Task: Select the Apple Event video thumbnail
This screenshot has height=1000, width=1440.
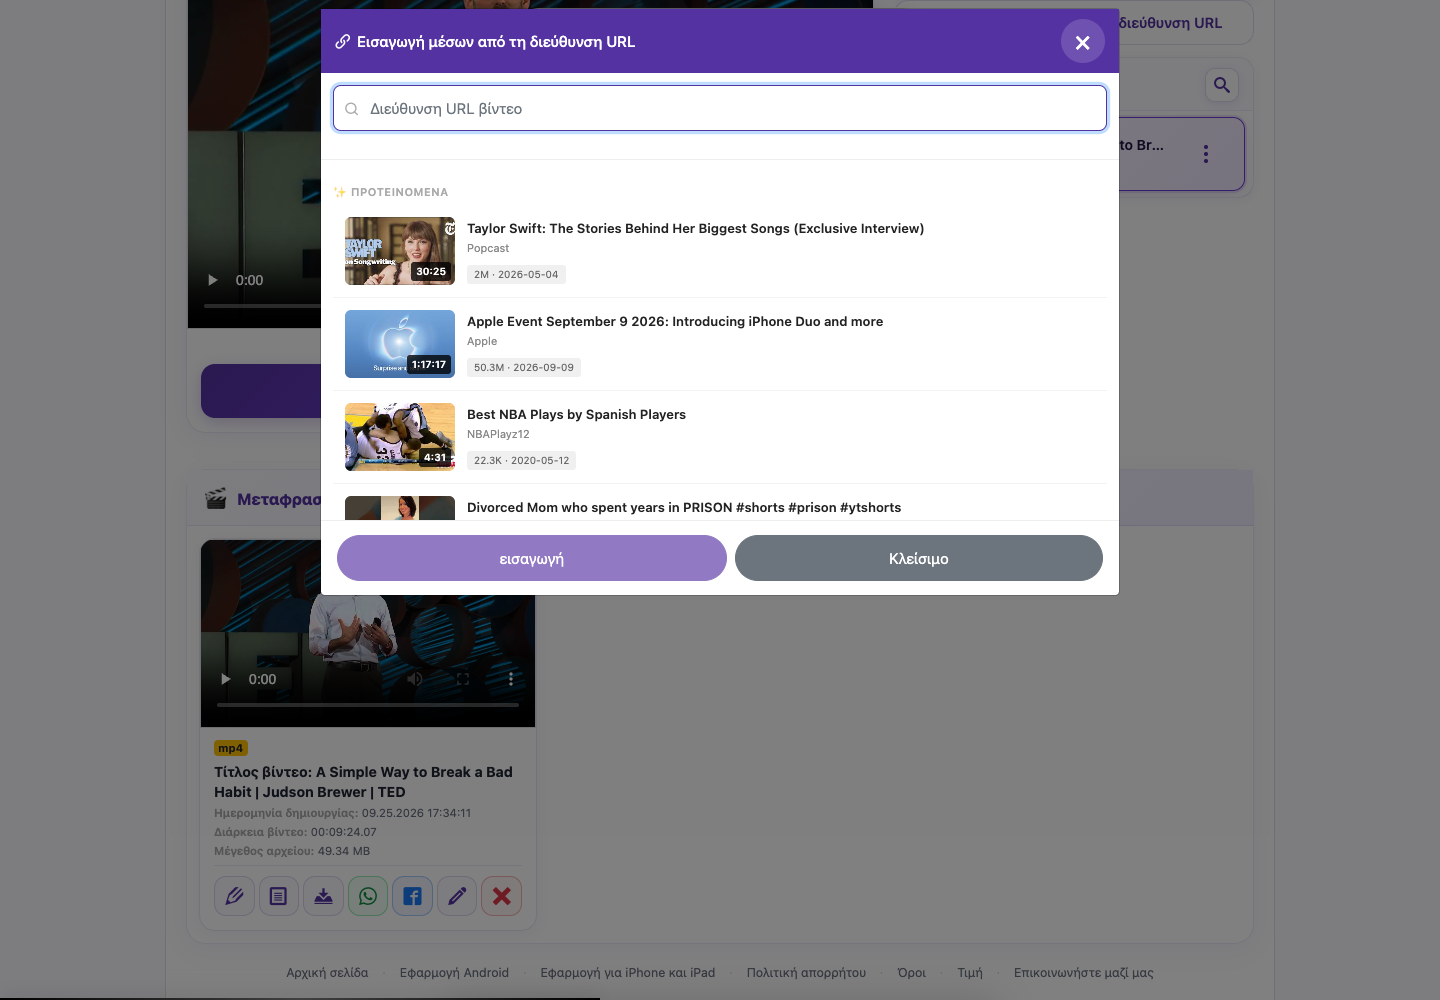Action: pyautogui.click(x=400, y=344)
